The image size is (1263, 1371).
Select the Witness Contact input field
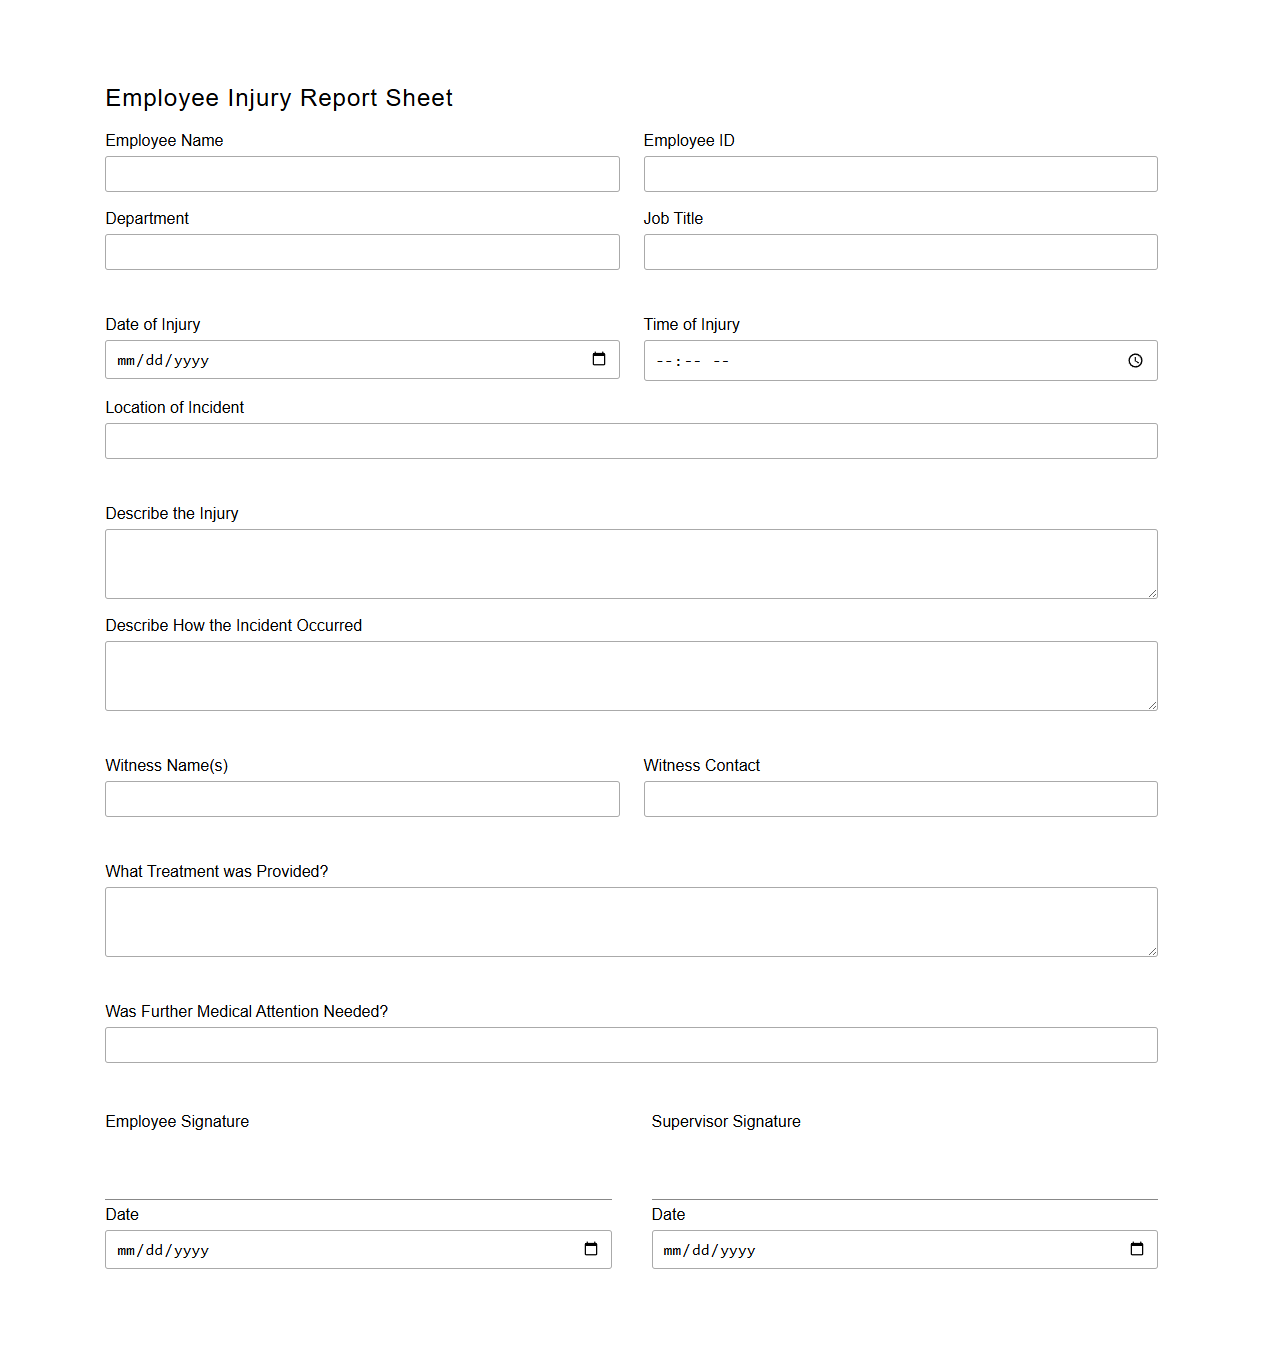[x=900, y=798]
